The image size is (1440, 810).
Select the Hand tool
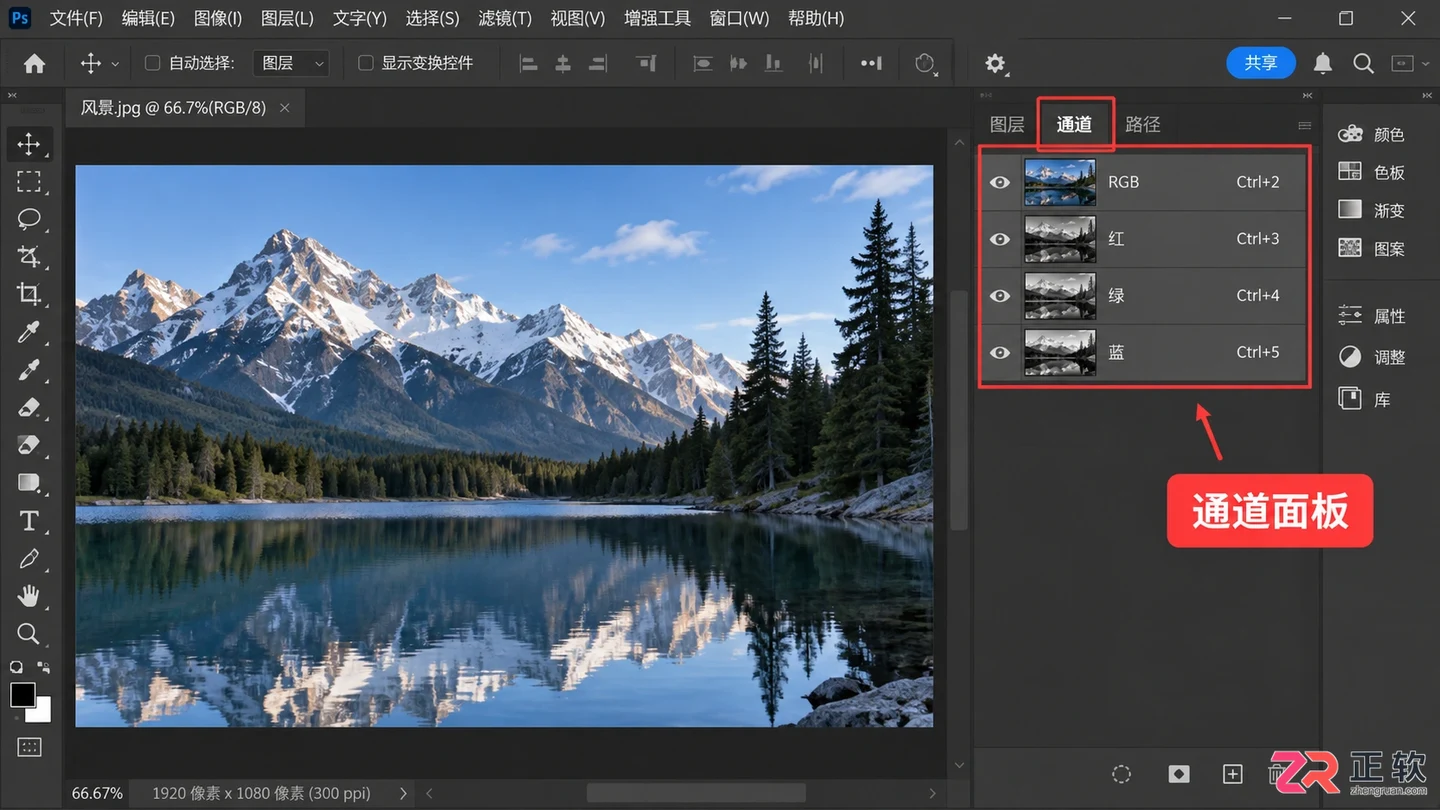[29, 596]
